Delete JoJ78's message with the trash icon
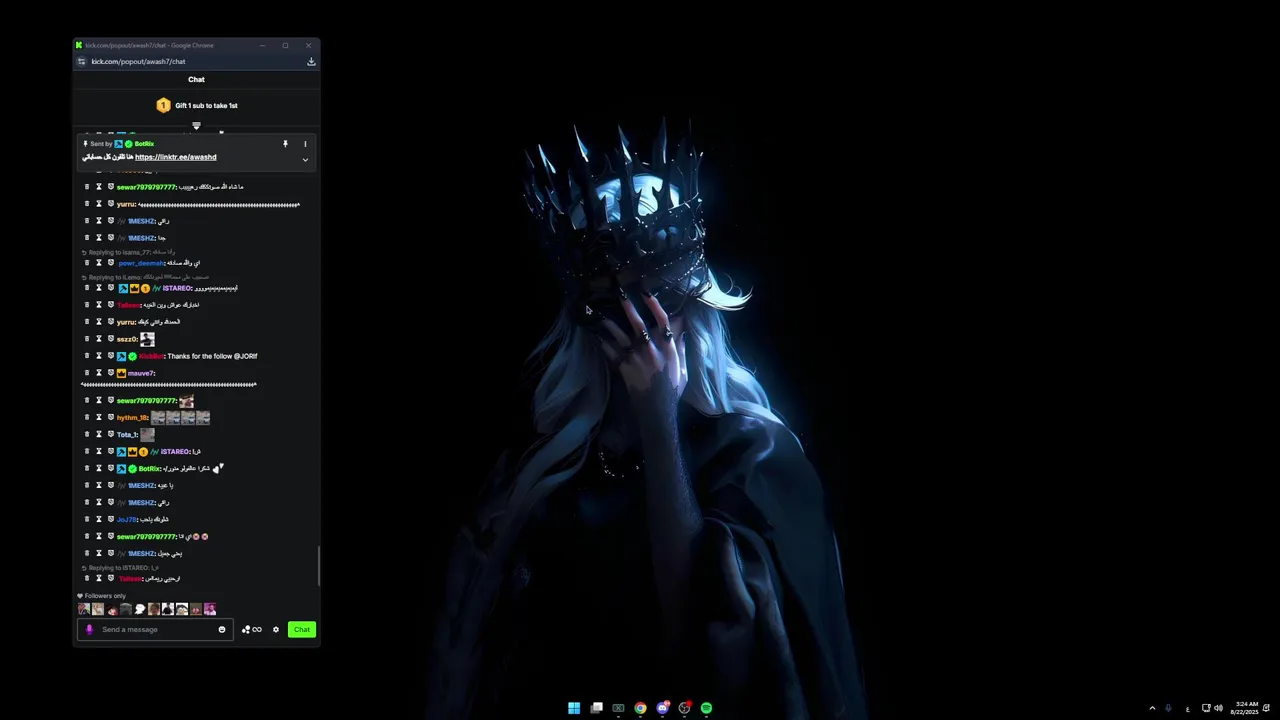Viewport: 1280px width, 720px height. coord(87,520)
